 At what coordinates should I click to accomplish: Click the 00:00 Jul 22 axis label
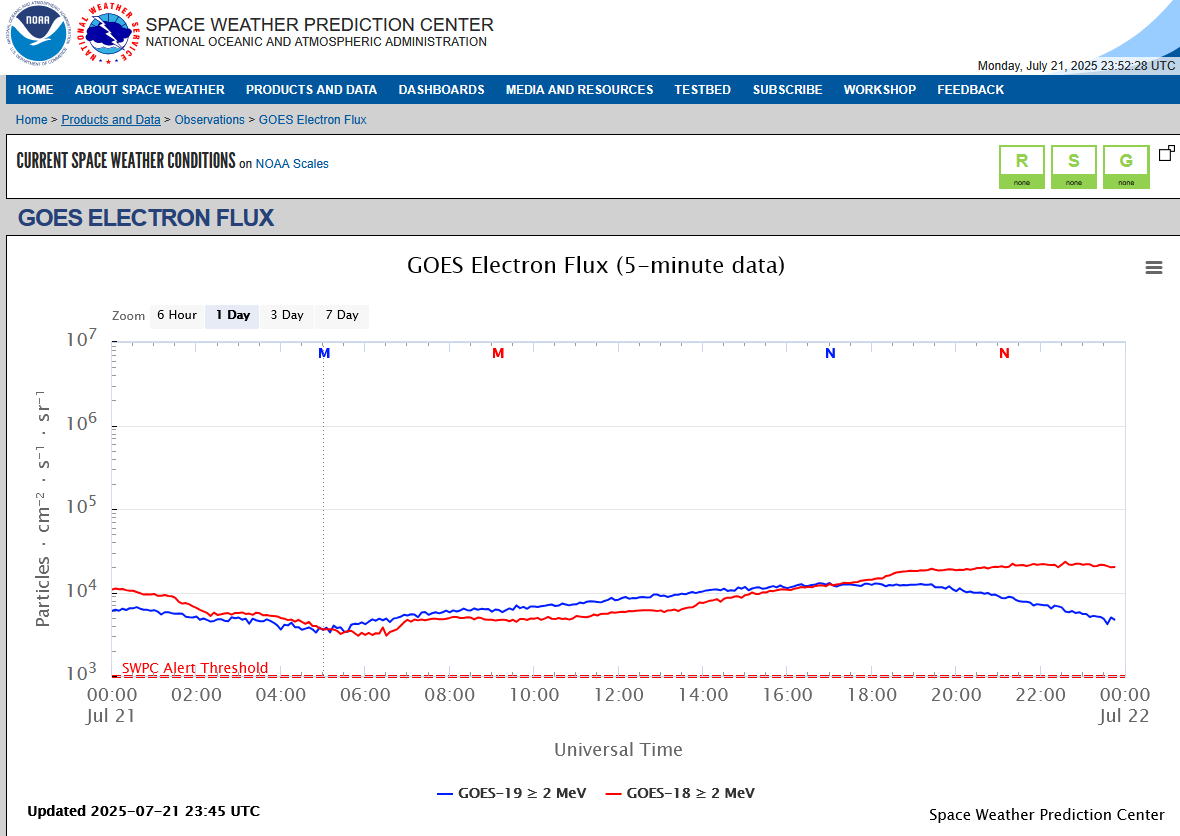[1124, 705]
